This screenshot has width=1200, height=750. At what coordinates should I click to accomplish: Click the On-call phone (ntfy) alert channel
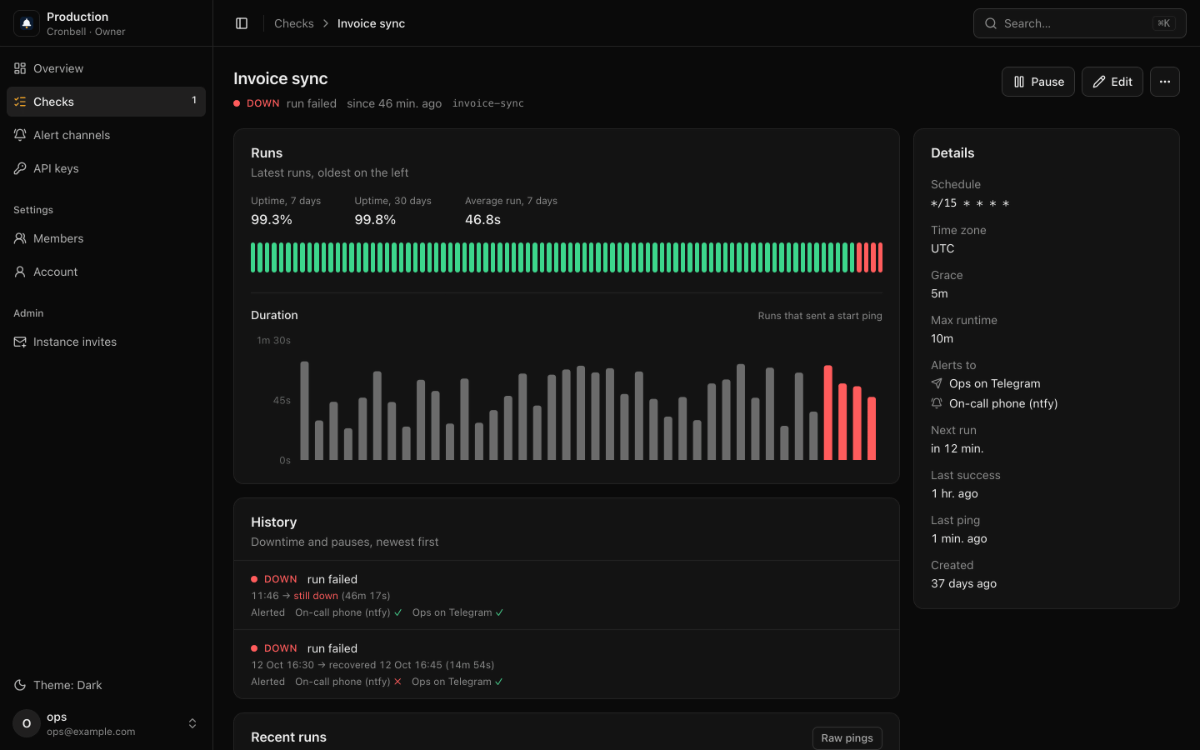[x=1003, y=403]
